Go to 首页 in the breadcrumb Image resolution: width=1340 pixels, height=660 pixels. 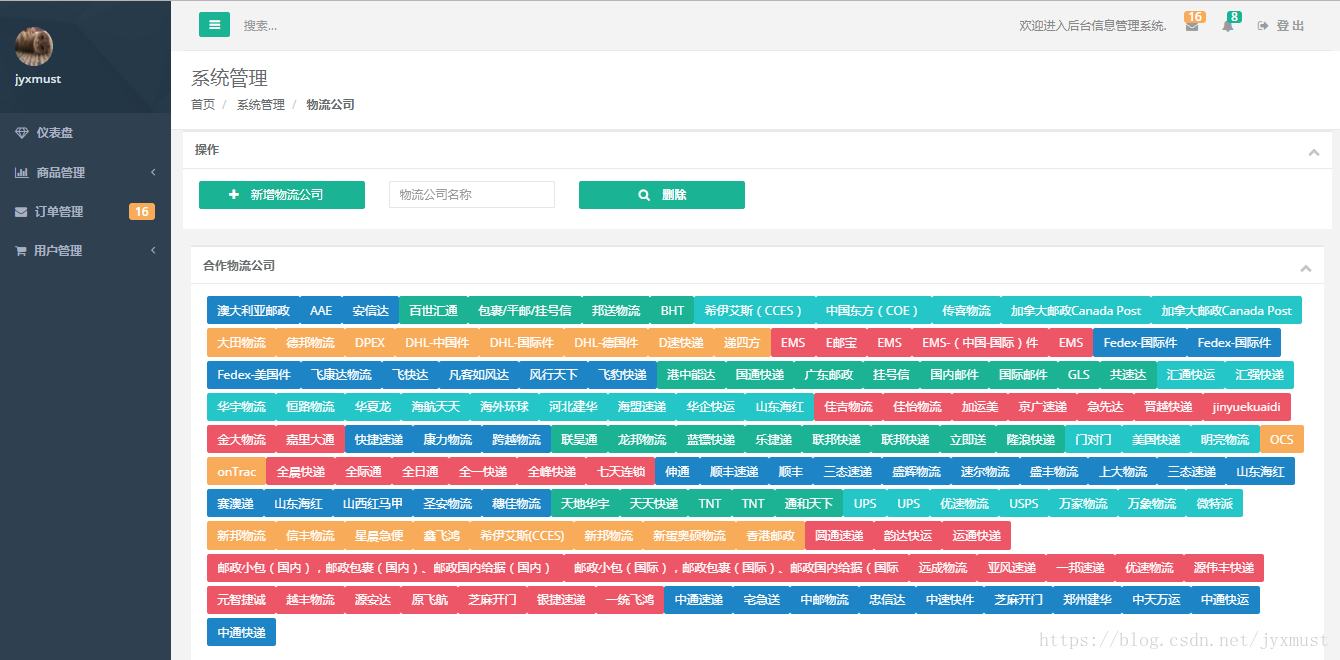pyautogui.click(x=203, y=104)
